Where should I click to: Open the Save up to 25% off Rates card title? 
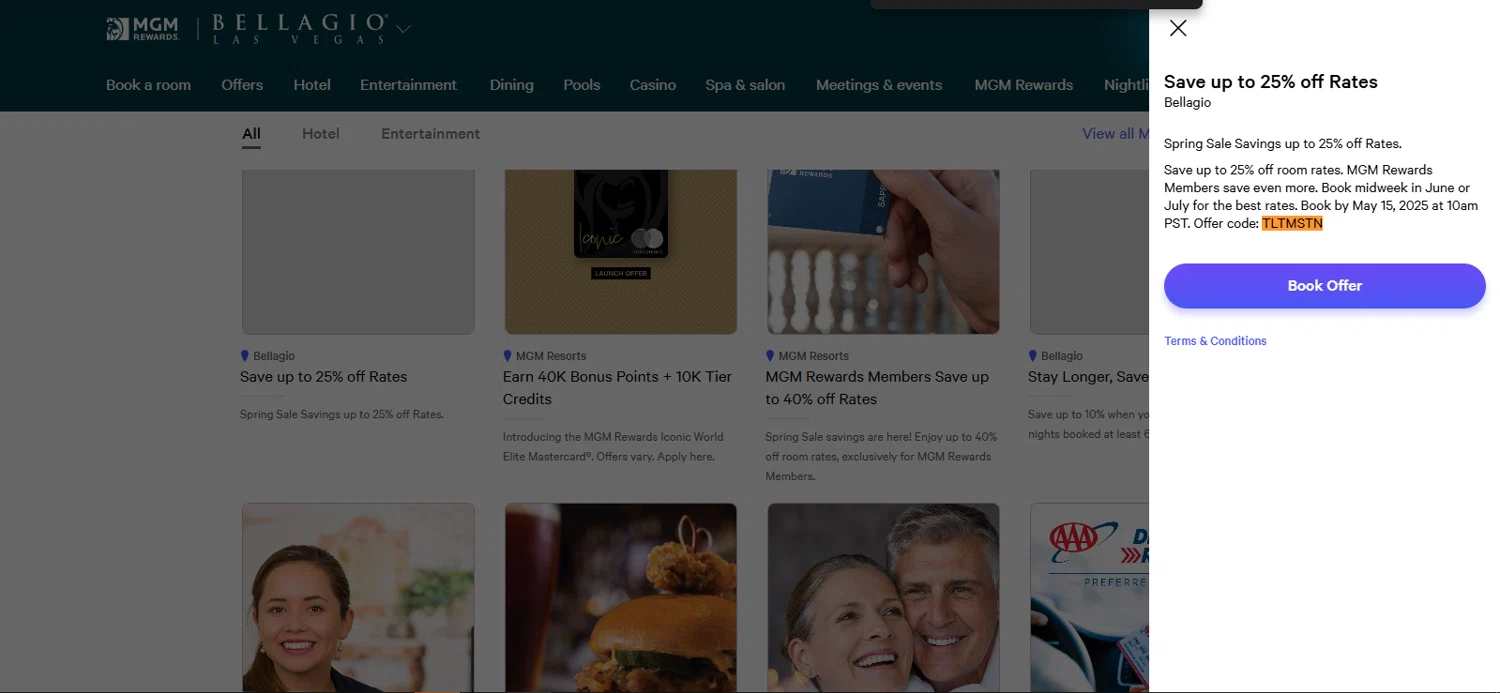click(323, 377)
